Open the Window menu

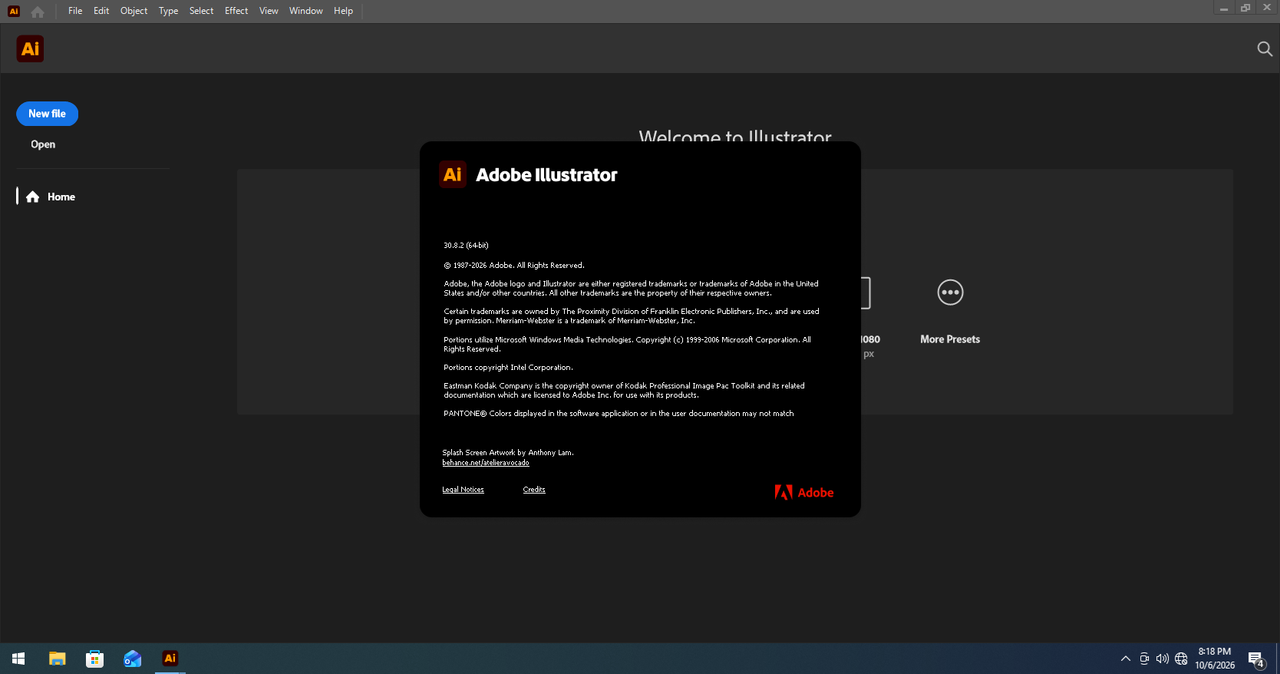306,11
